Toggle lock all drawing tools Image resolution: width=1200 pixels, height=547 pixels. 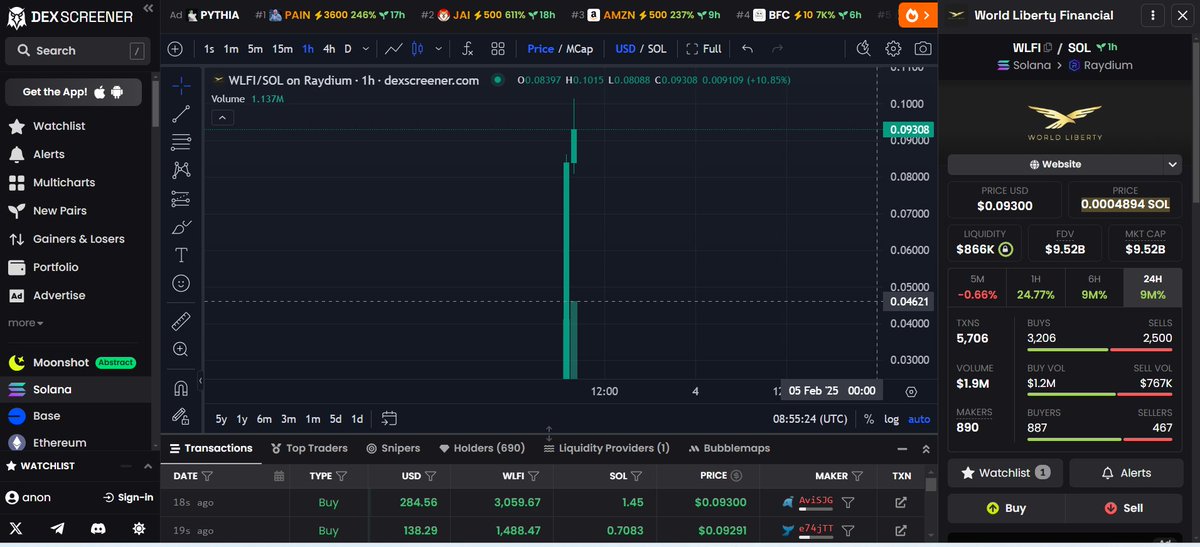pyautogui.click(x=181, y=415)
